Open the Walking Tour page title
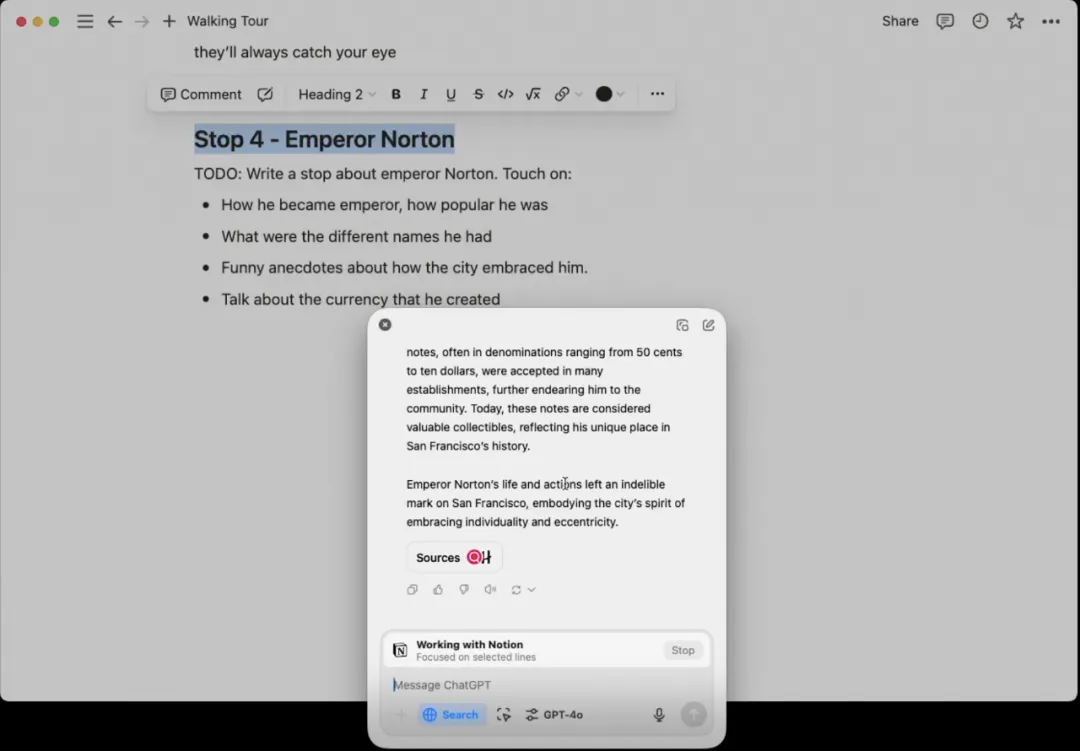This screenshot has height=751, width=1080. pyautogui.click(x=227, y=21)
